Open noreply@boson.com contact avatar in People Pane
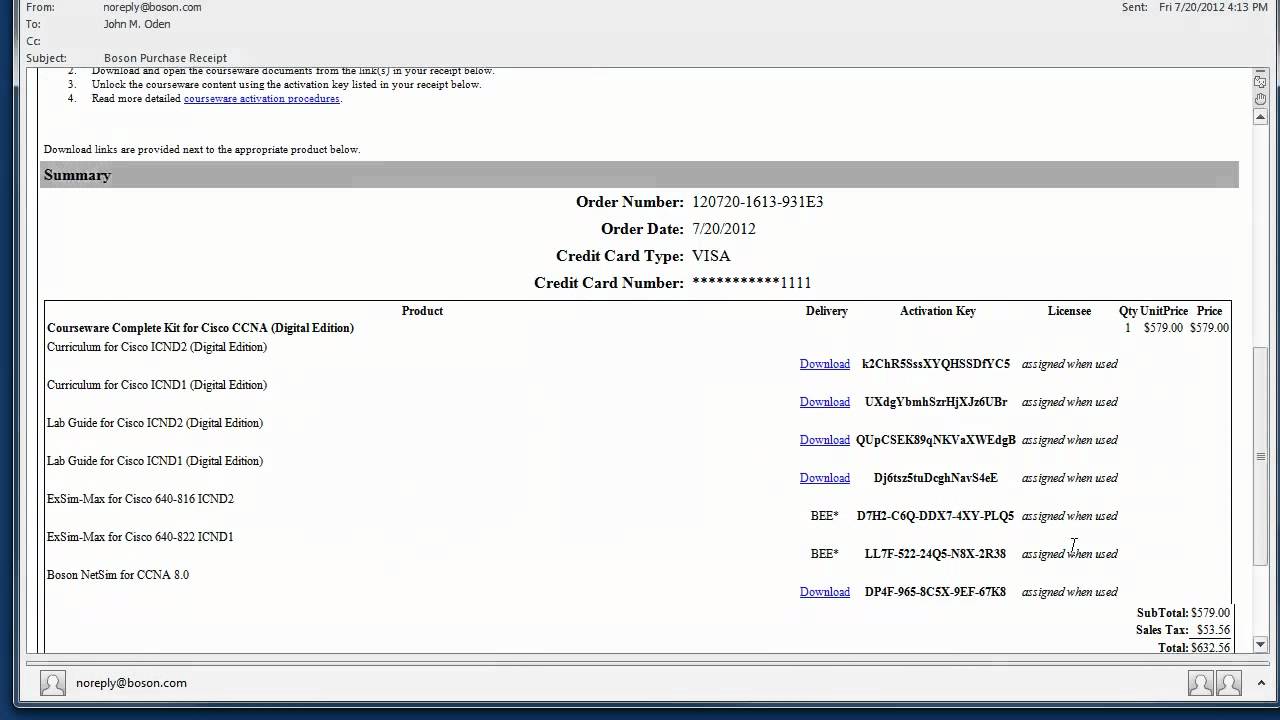1280x720 pixels. [53, 683]
